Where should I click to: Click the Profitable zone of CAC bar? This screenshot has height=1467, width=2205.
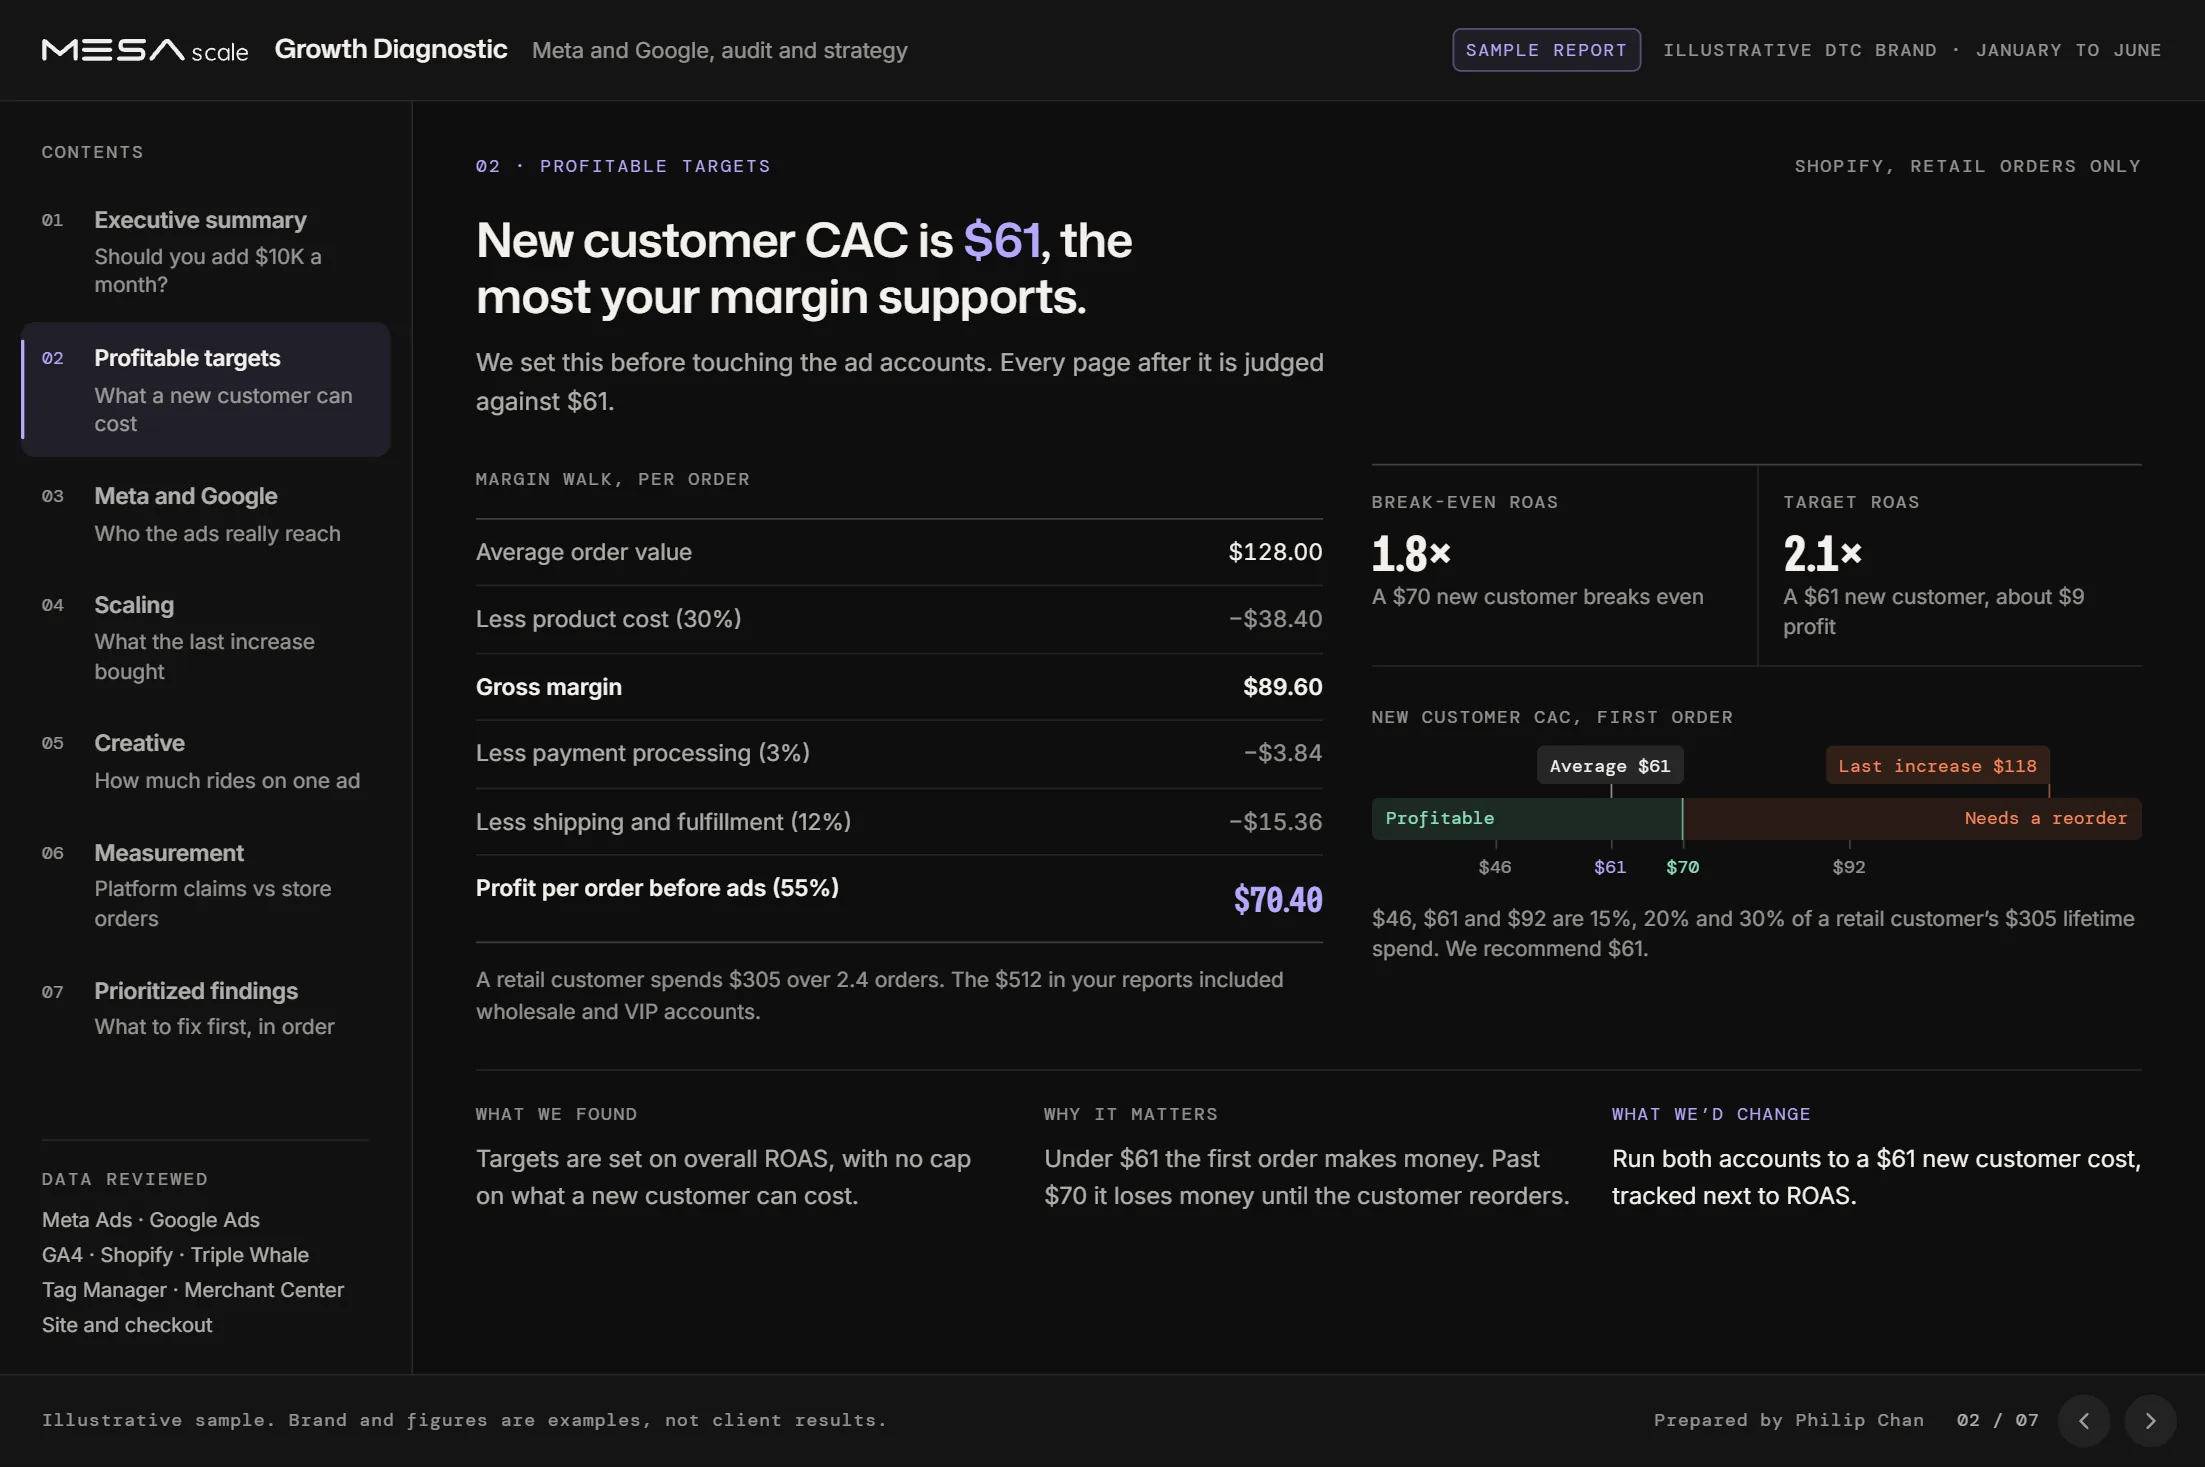(1527, 819)
